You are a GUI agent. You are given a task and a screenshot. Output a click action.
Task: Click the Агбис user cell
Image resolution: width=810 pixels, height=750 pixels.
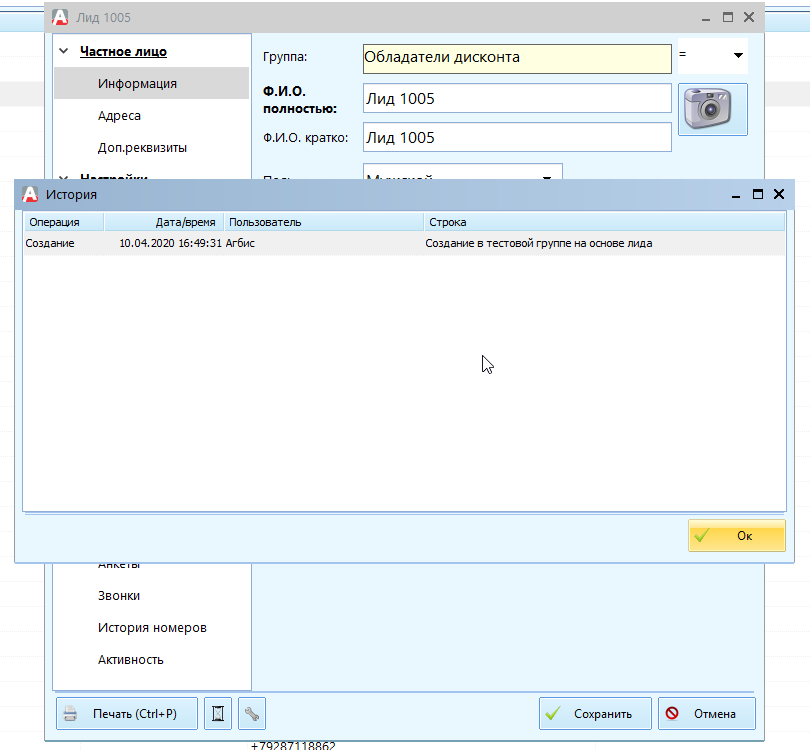click(x=240, y=243)
